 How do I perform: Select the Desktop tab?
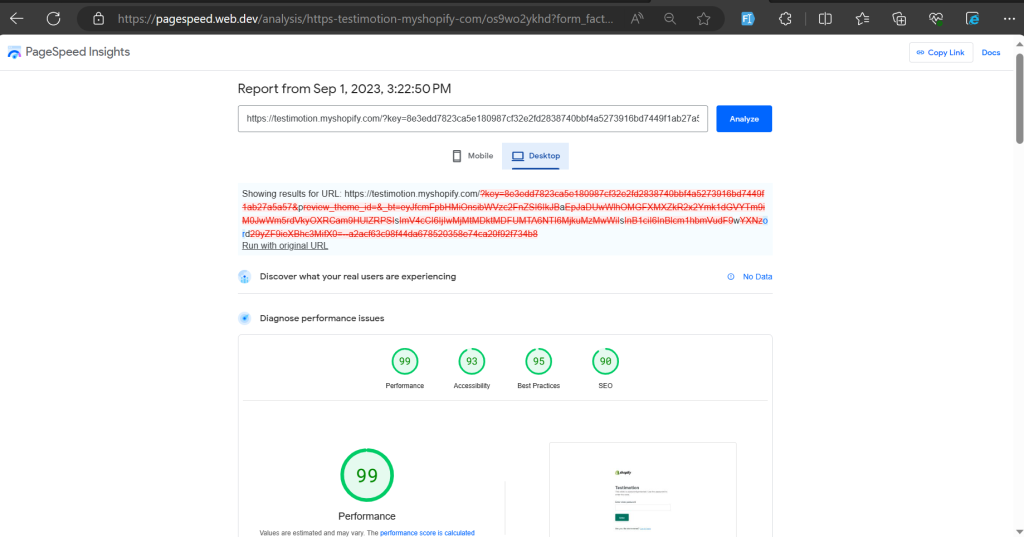point(536,156)
